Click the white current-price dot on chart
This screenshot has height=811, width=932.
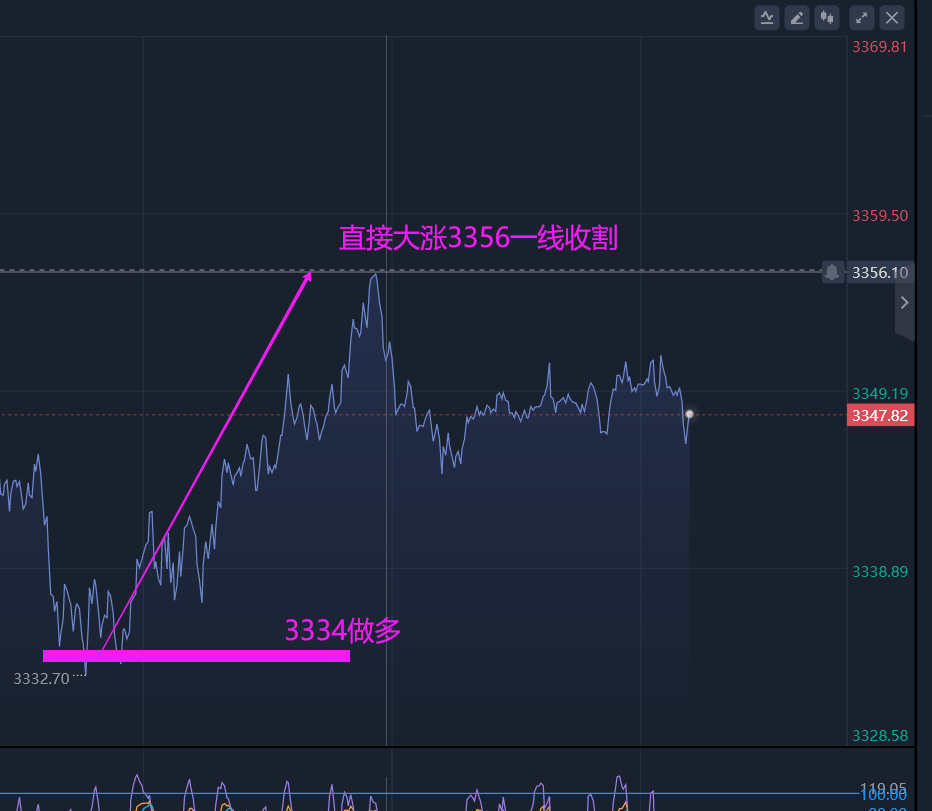[x=689, y=413]
